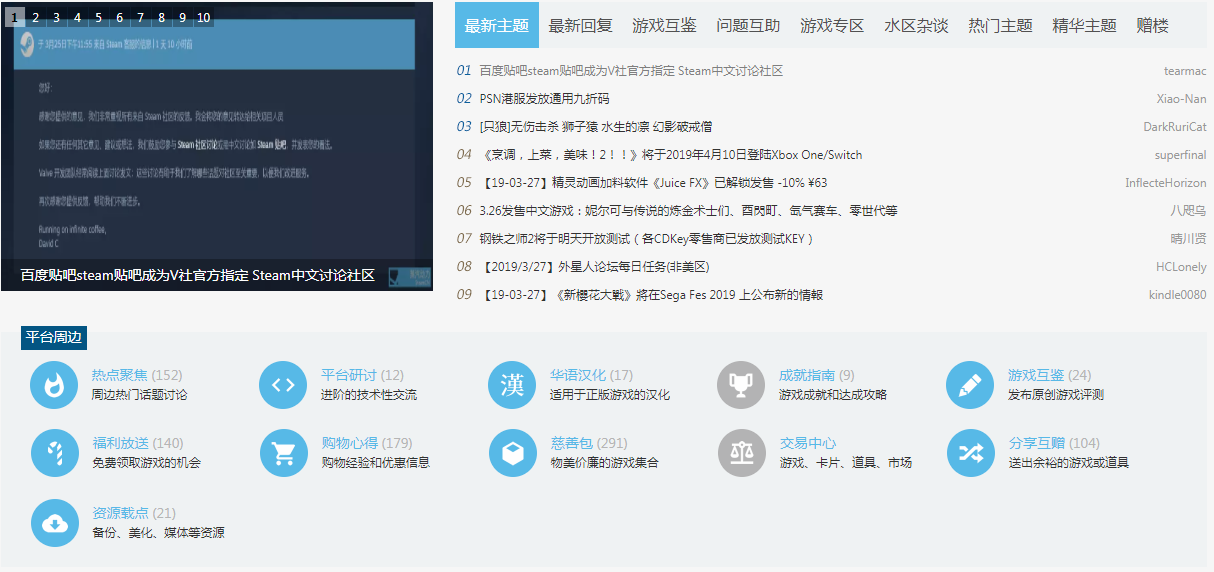The width and height of the screenshot is (1214, 572).
Task: Open the 游戏互鉴 (24) forum link
Action: pyautogui.click(x=1050, y=375)
